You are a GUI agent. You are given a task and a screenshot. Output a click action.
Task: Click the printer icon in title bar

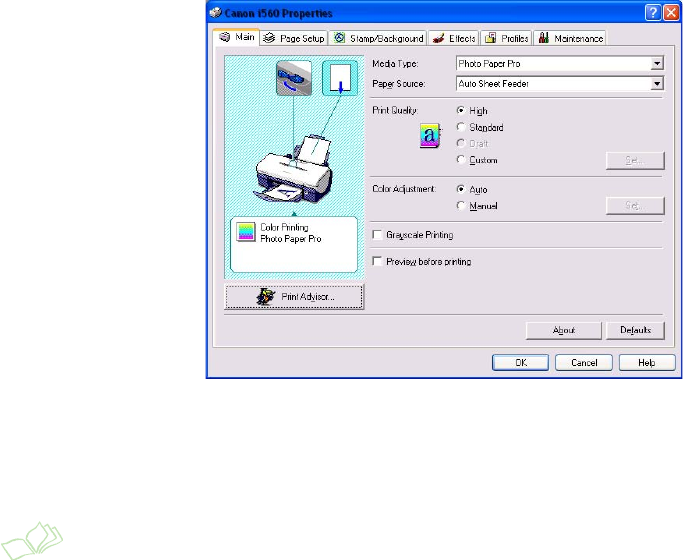point(216,13)
